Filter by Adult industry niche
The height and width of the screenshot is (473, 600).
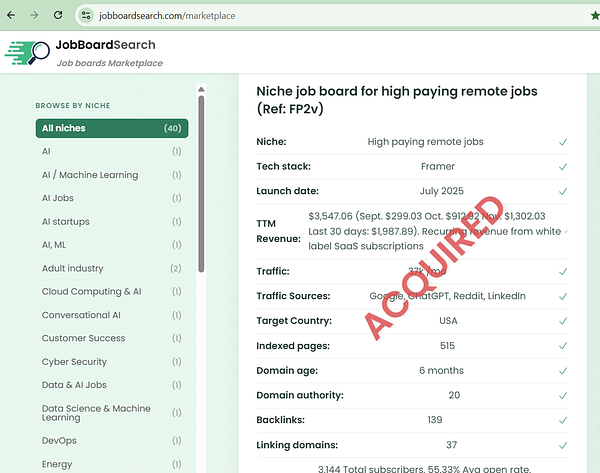(x=112, y=268)
